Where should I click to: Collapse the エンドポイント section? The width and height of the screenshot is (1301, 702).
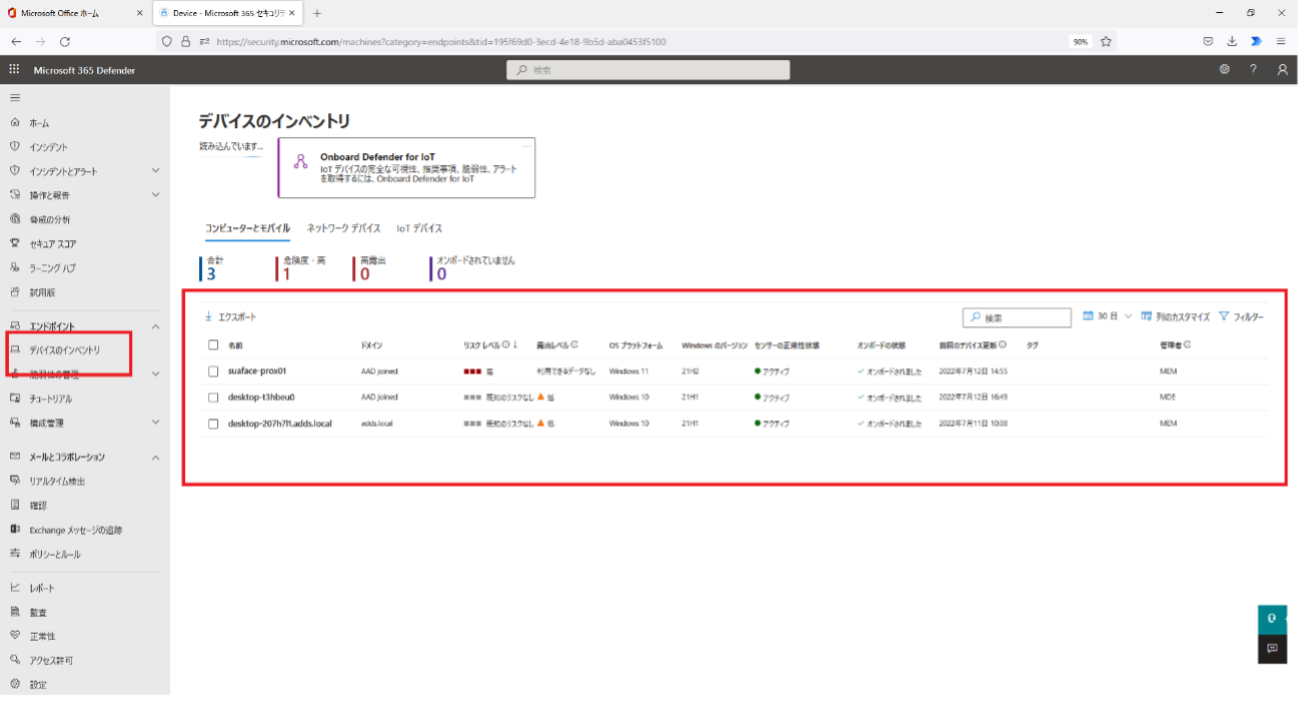155,327
